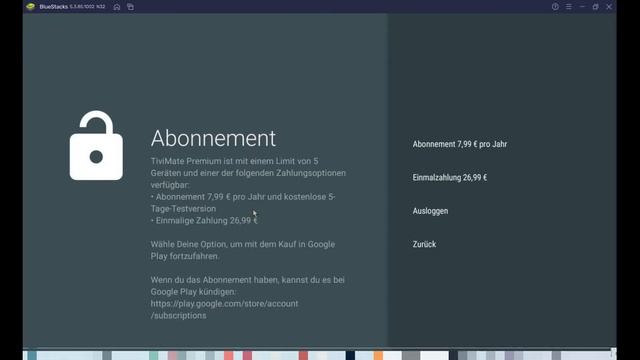The image size is (640, 360).
Task: Click the BlueStacks title text
Action: 53,7
